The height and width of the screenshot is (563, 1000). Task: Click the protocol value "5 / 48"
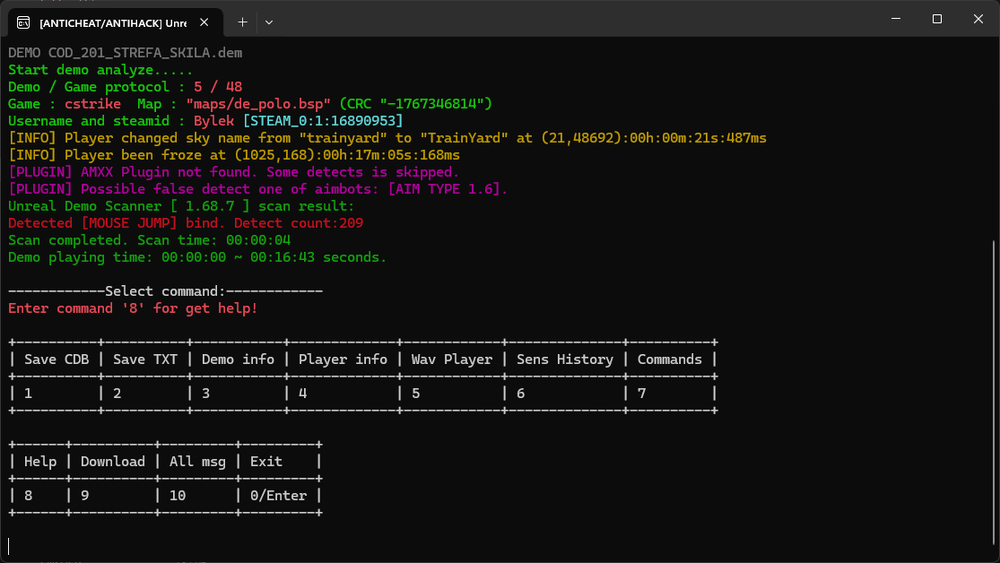click(217, 87)
